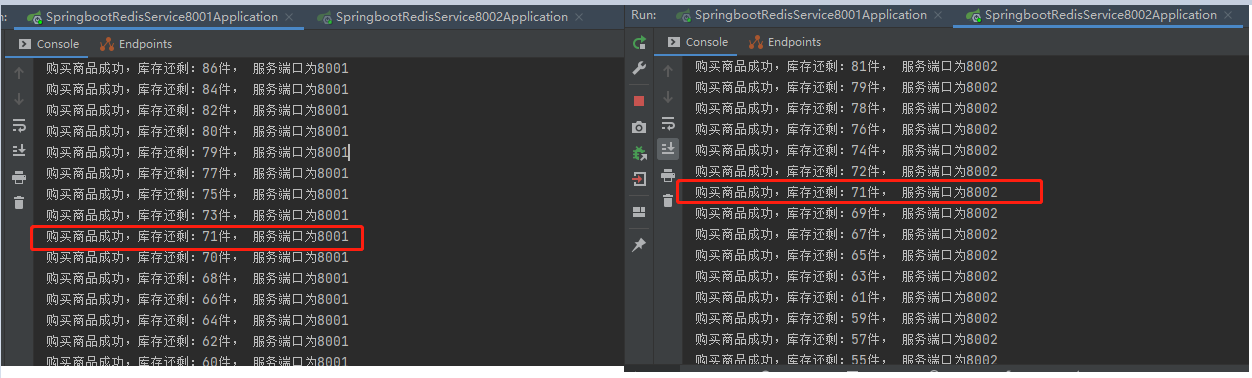Image resolution: width=1252 pixels, height=378 pixels.
Task: Stop the running application with the red square
Action: pyautogui.click(x=639, y=101)
